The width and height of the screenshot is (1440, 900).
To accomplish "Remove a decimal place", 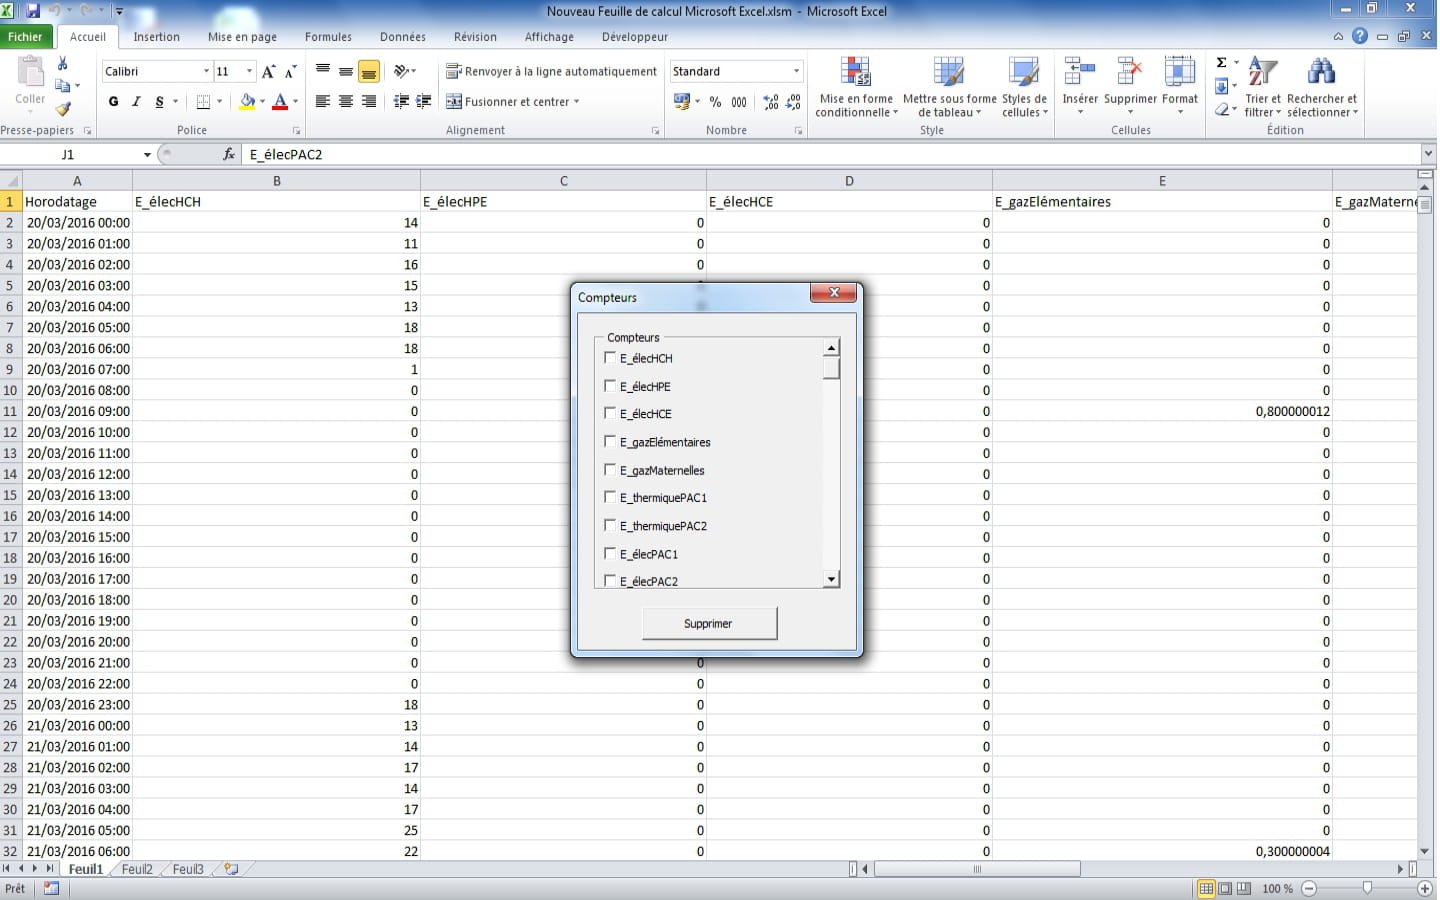I will click(x=793, y=101).
